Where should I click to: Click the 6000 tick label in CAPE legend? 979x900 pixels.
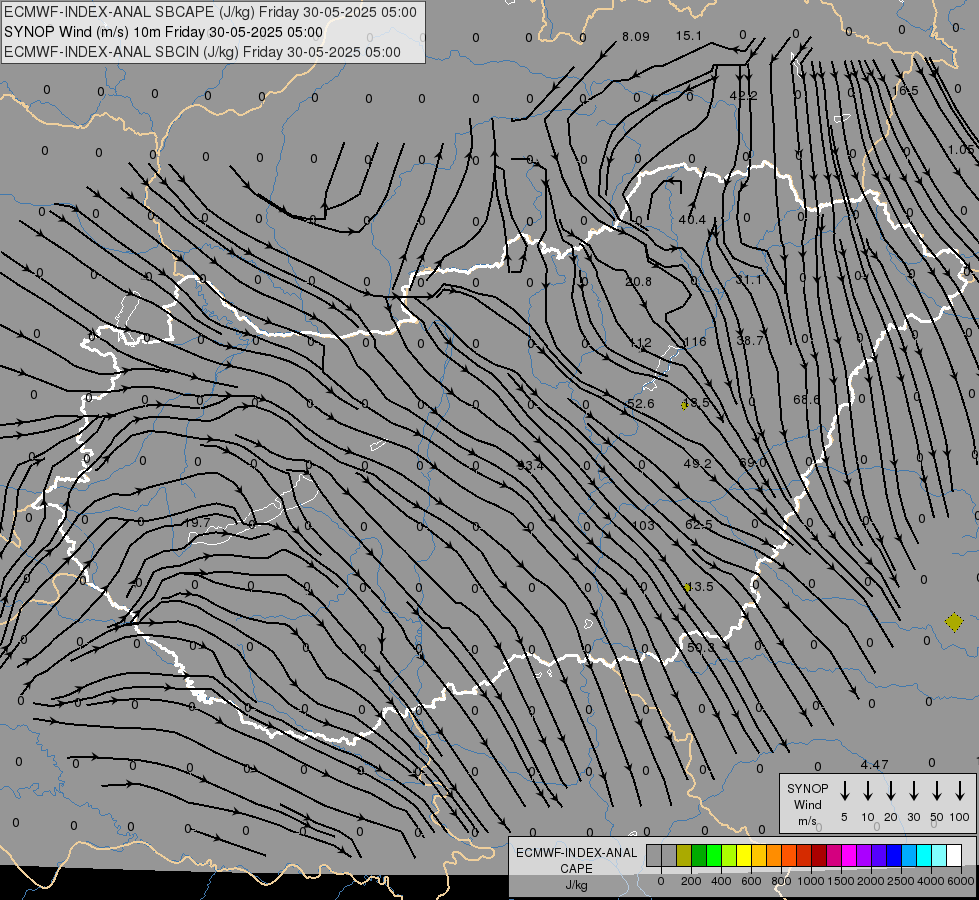[x=961, y=881]
